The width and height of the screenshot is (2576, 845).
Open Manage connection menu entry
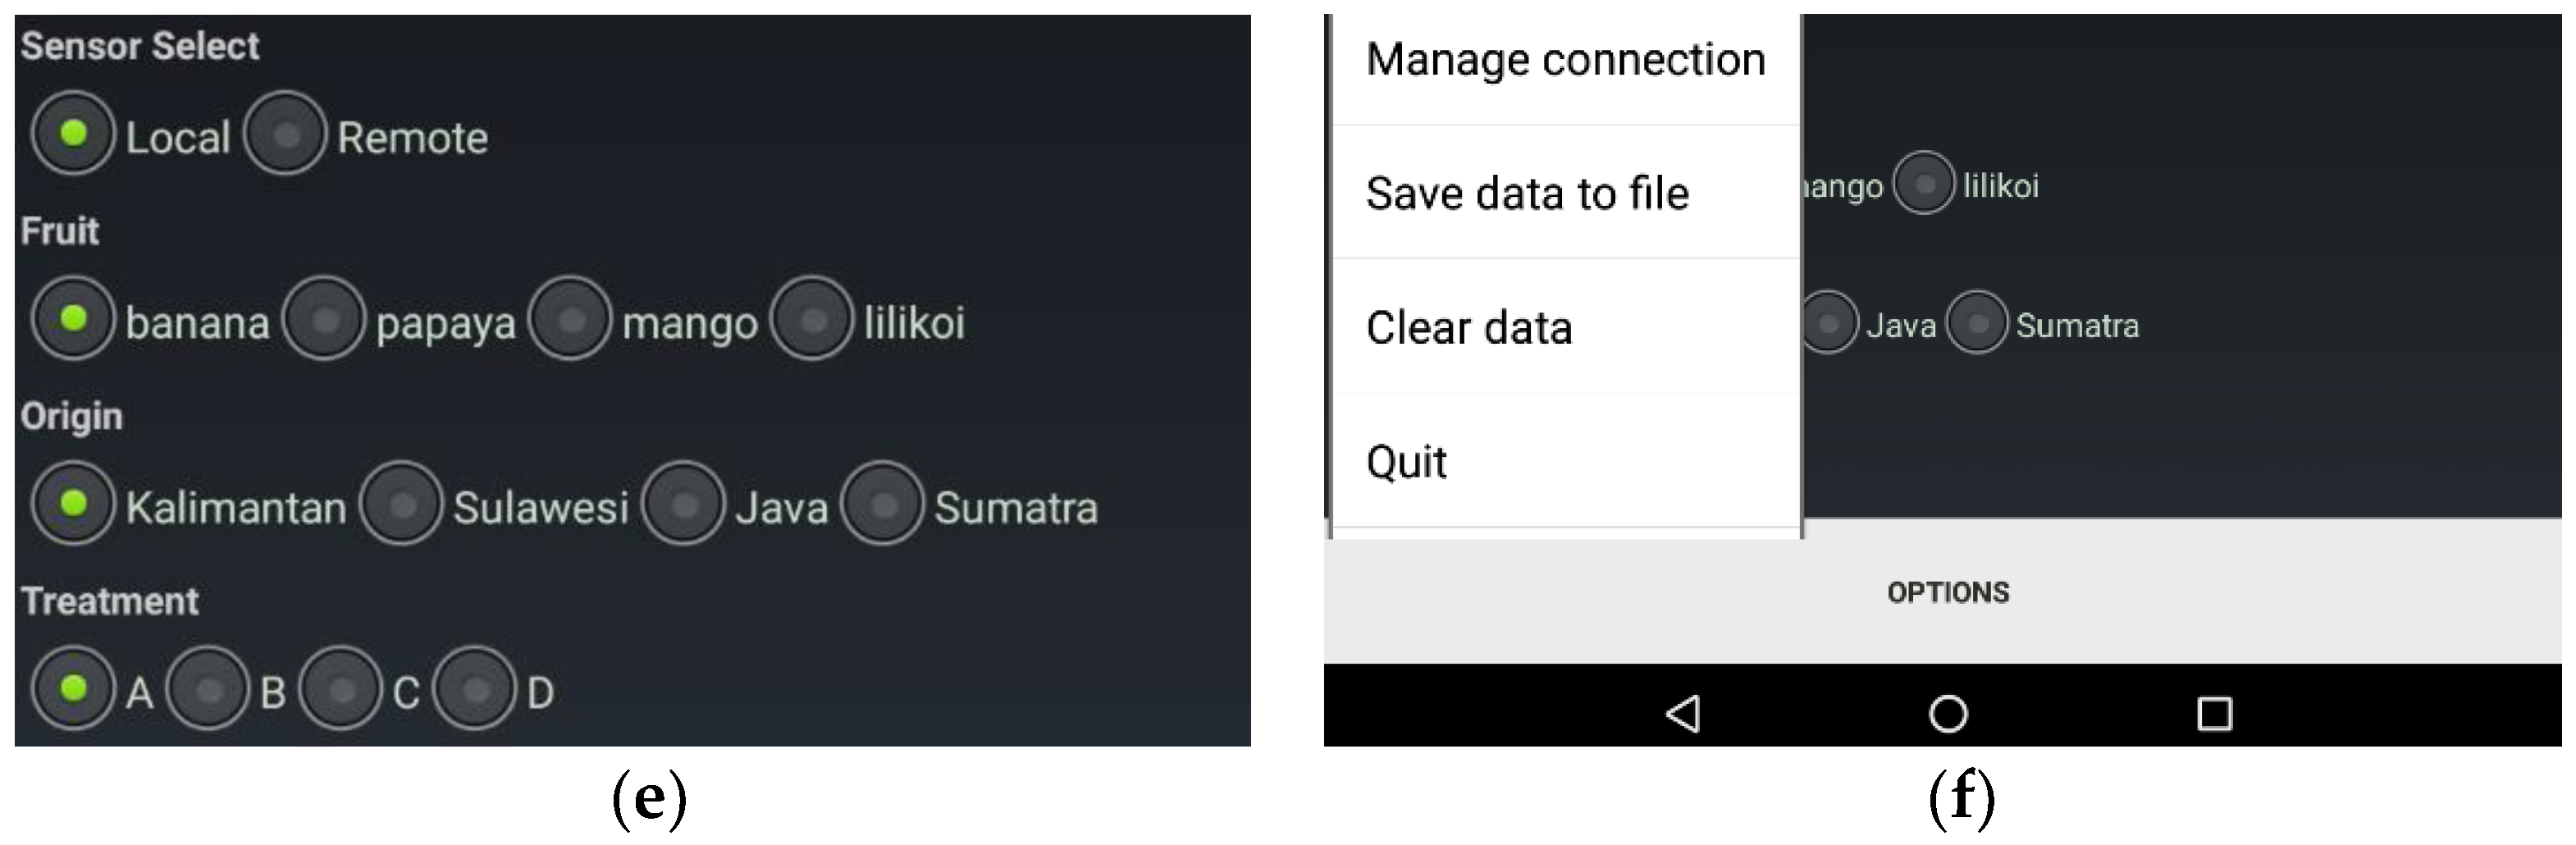pos(1565,60)
